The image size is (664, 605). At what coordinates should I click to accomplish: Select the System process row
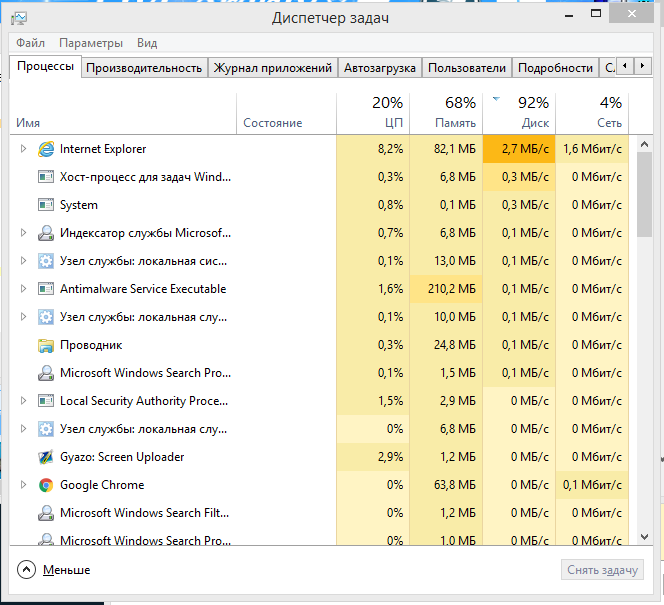pos(319,205)
